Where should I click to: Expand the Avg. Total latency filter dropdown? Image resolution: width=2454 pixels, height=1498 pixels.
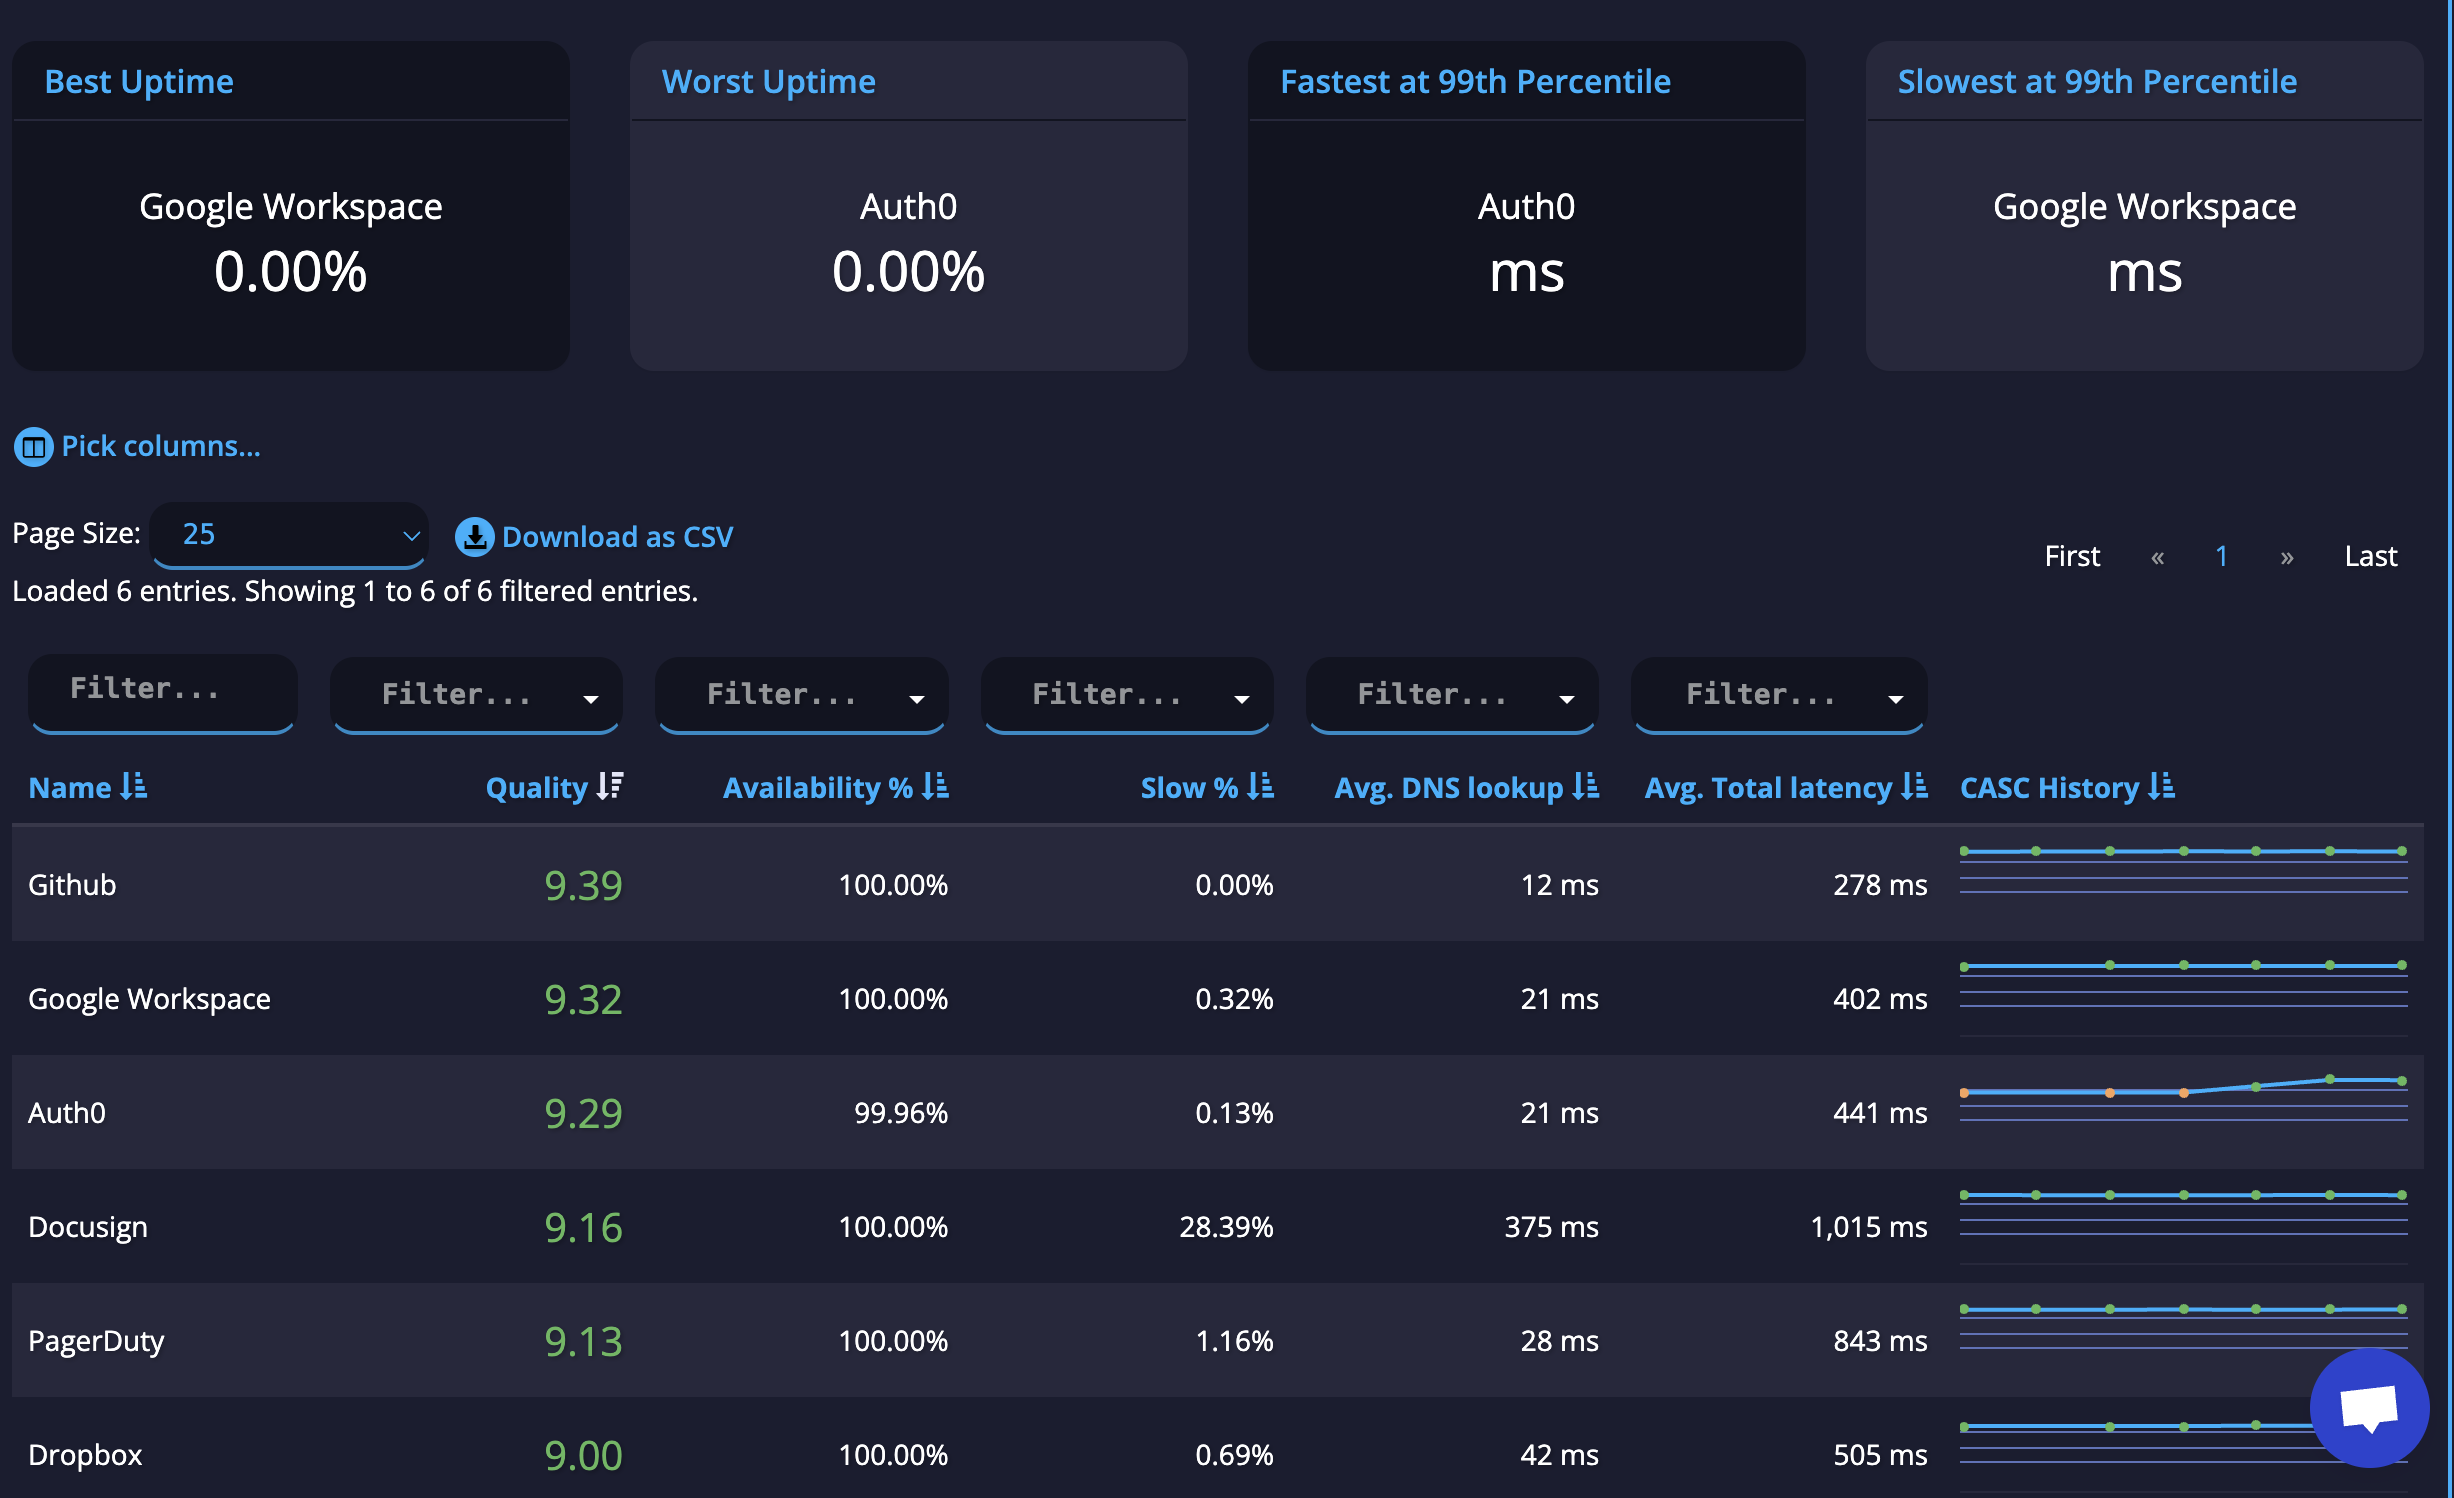pyautogui.click(x=1895, y=699)
